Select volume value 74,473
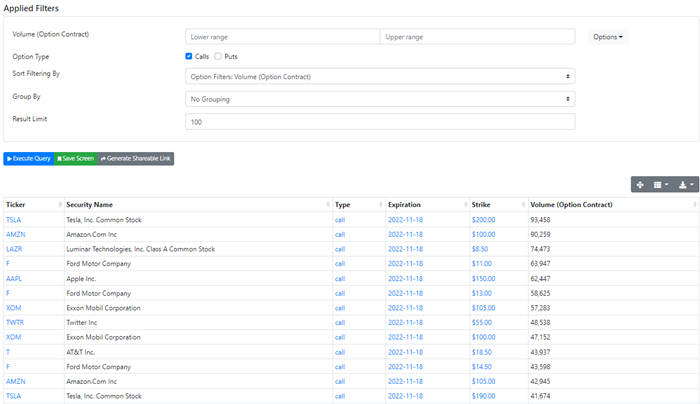 [540, 249]
